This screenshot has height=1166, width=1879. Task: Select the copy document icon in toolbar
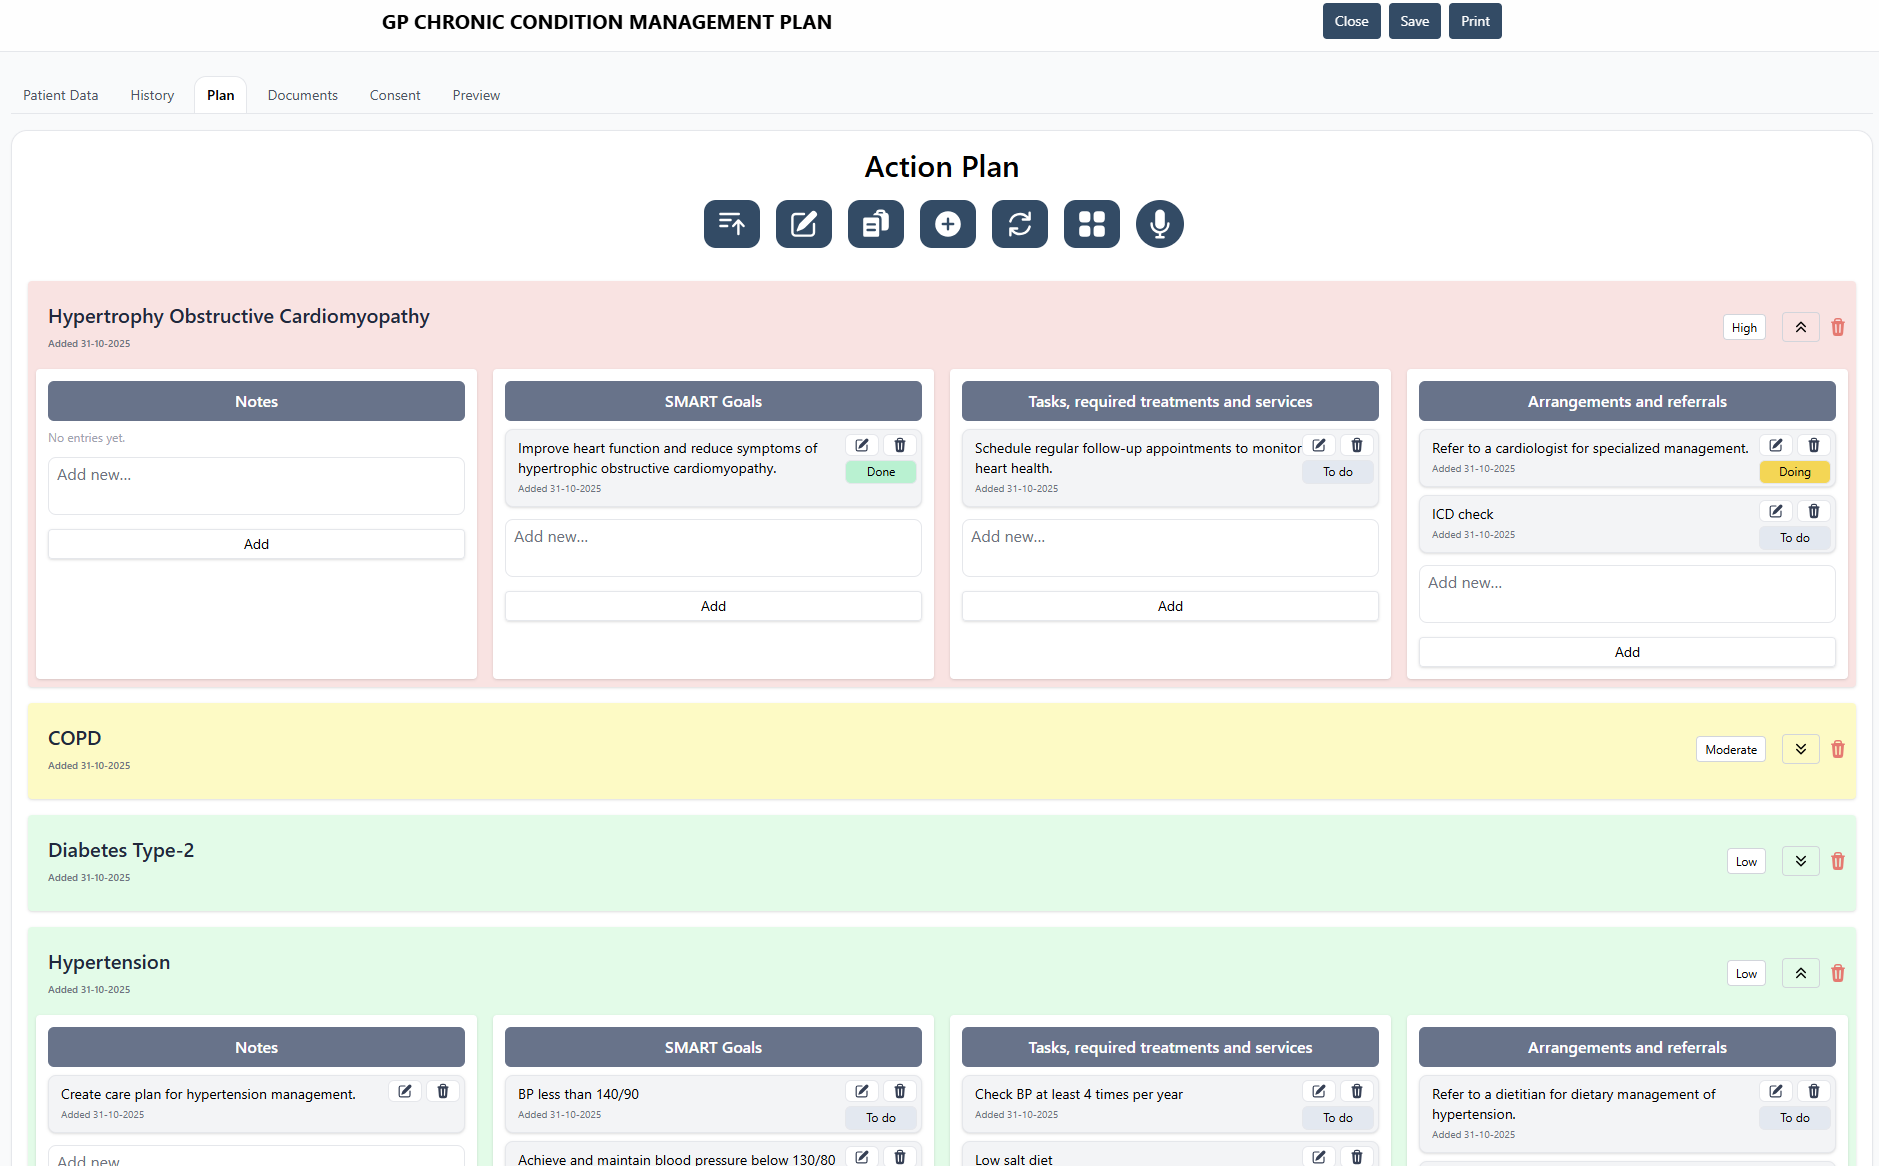click(x=875, y=224)
